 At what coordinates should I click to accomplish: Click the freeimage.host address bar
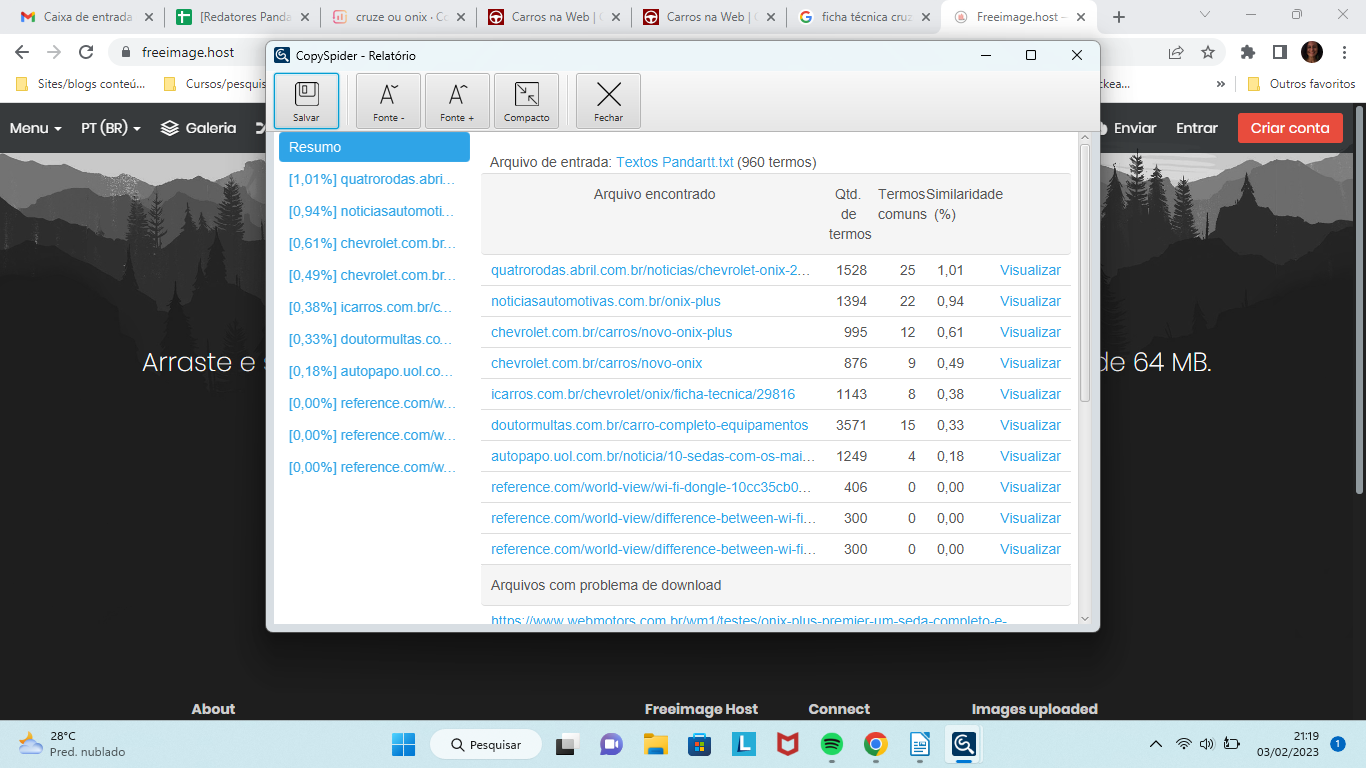click(190, 52)
